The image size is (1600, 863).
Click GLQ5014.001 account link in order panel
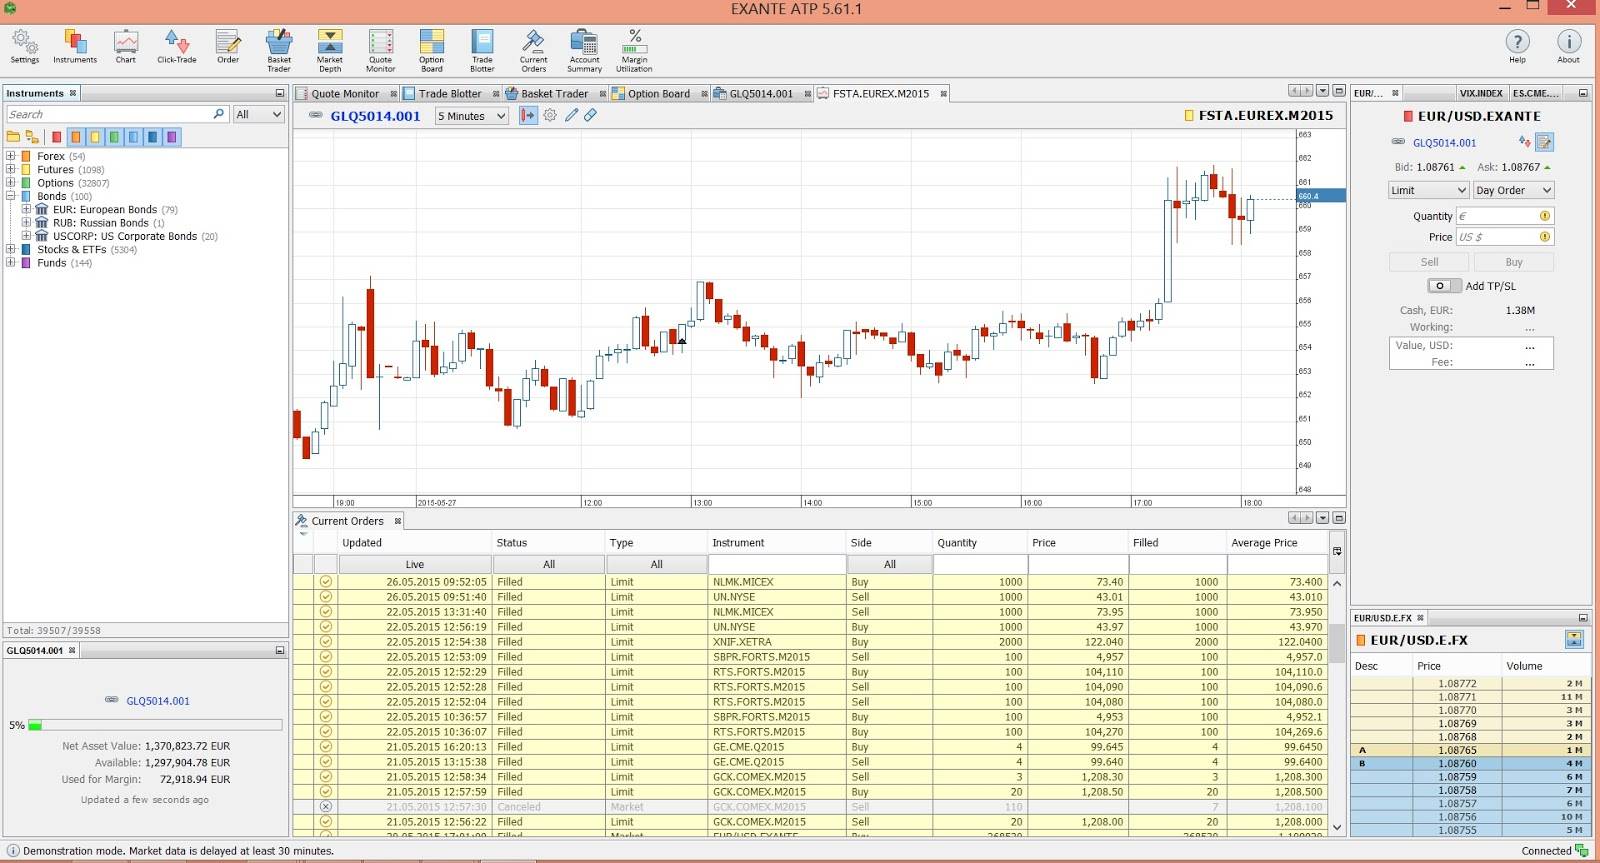tap(1444, 143)
